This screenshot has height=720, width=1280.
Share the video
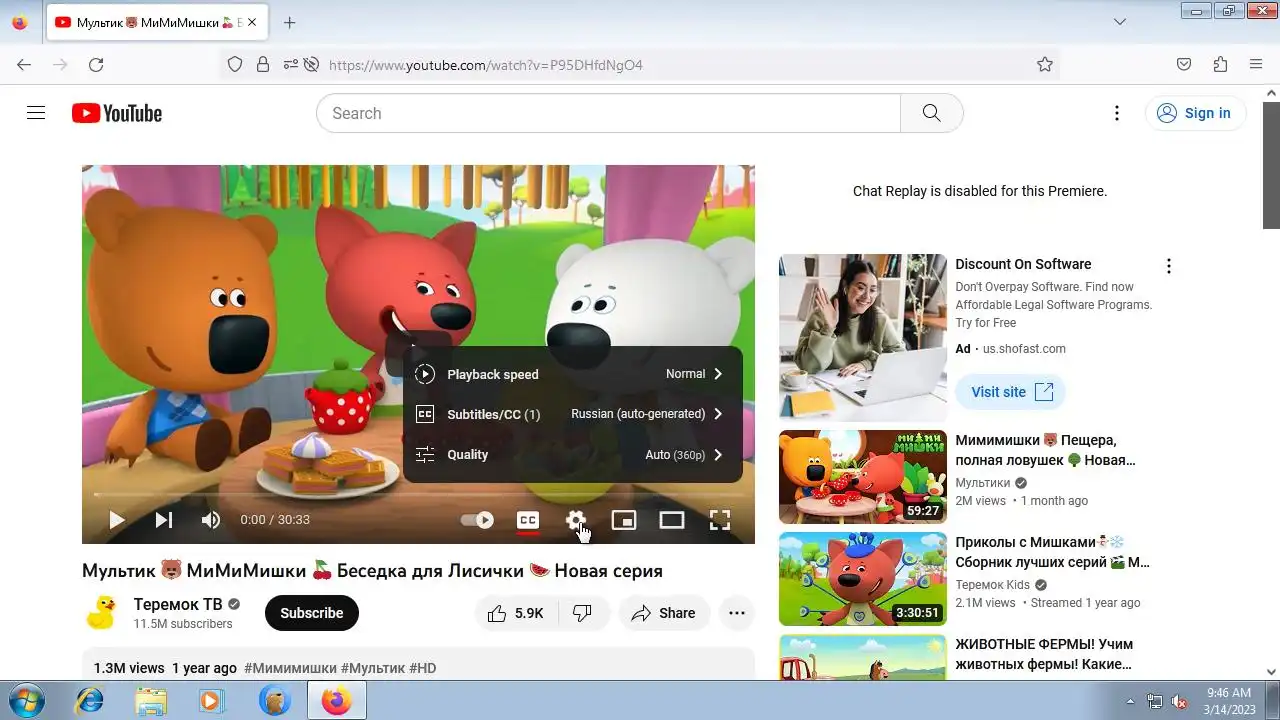pyautogui.click(x=664, y=613)
